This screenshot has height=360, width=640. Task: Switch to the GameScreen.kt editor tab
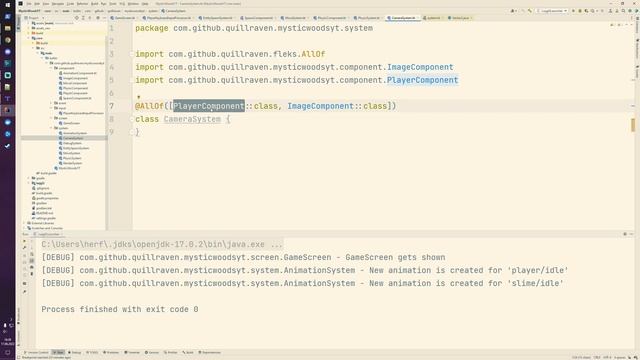click(125, 18)
